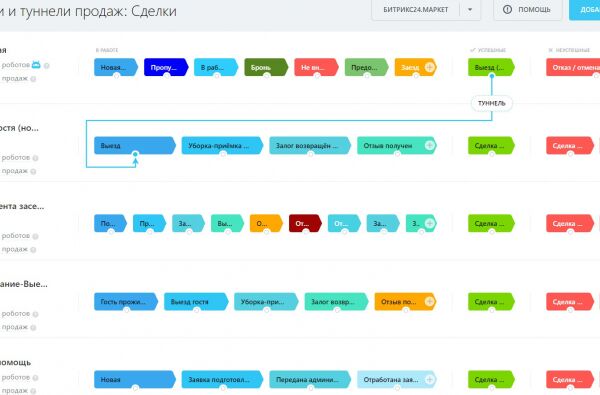600x395 pixels.
Task: Select red Сделка ... in Выезд гостя row
Action: (x=570, y=302)
